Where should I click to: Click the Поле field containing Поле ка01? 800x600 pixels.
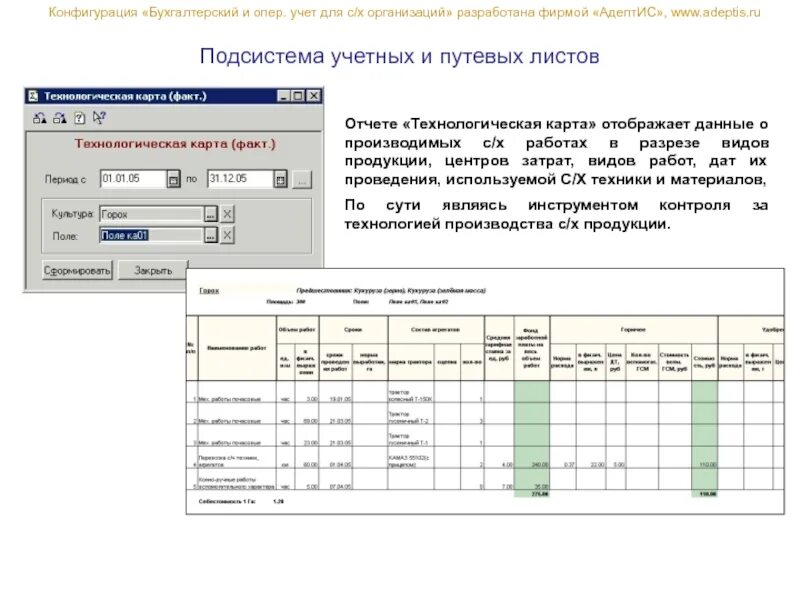tap(152, 235)
